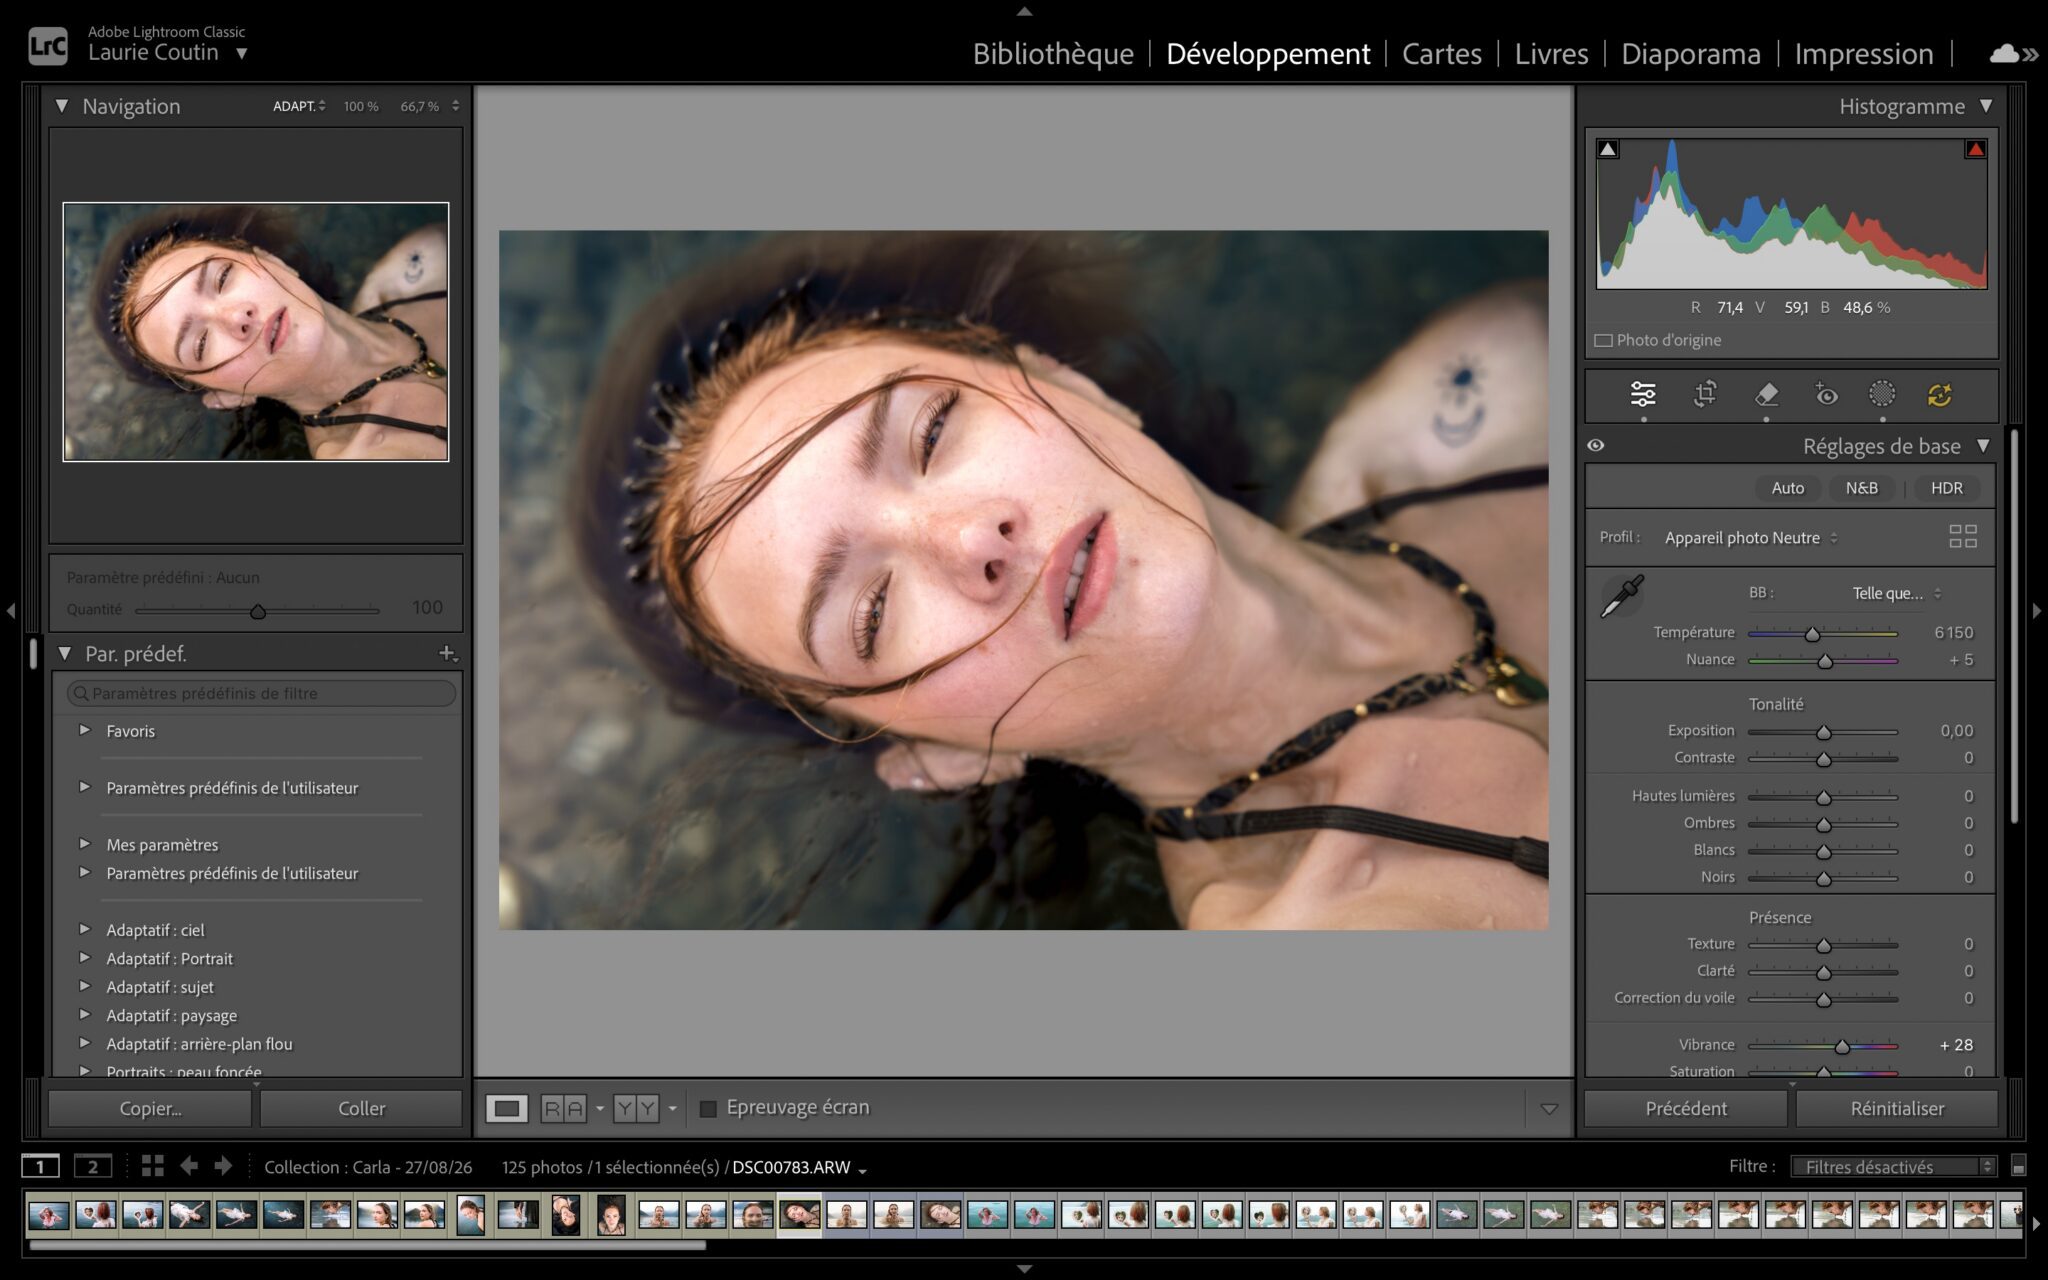Image resolution: width=2048 pixels, height=1280 pixels.
Task: Select main window display 1
Action: coord(40,1166)
